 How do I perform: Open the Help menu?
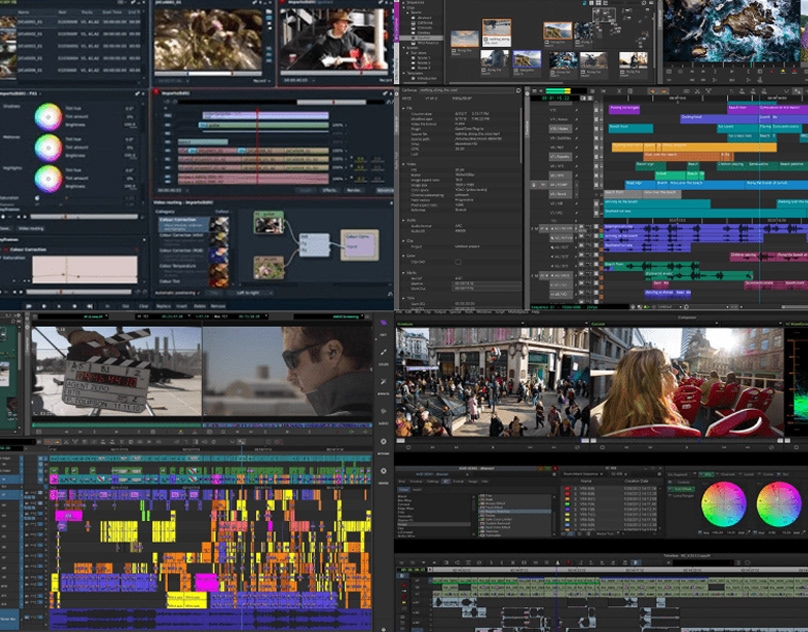[535, 312]
